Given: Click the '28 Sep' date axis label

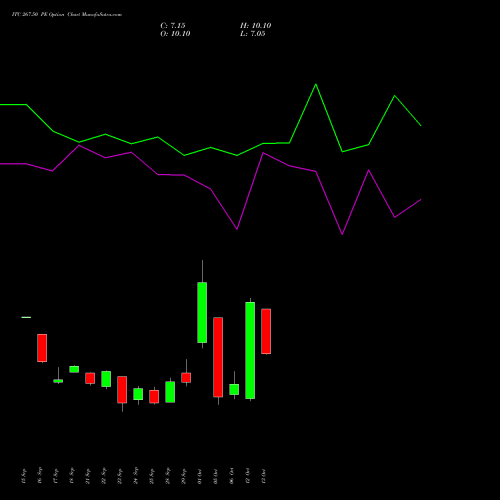Looking at the screenshot, I should [168, 476].
